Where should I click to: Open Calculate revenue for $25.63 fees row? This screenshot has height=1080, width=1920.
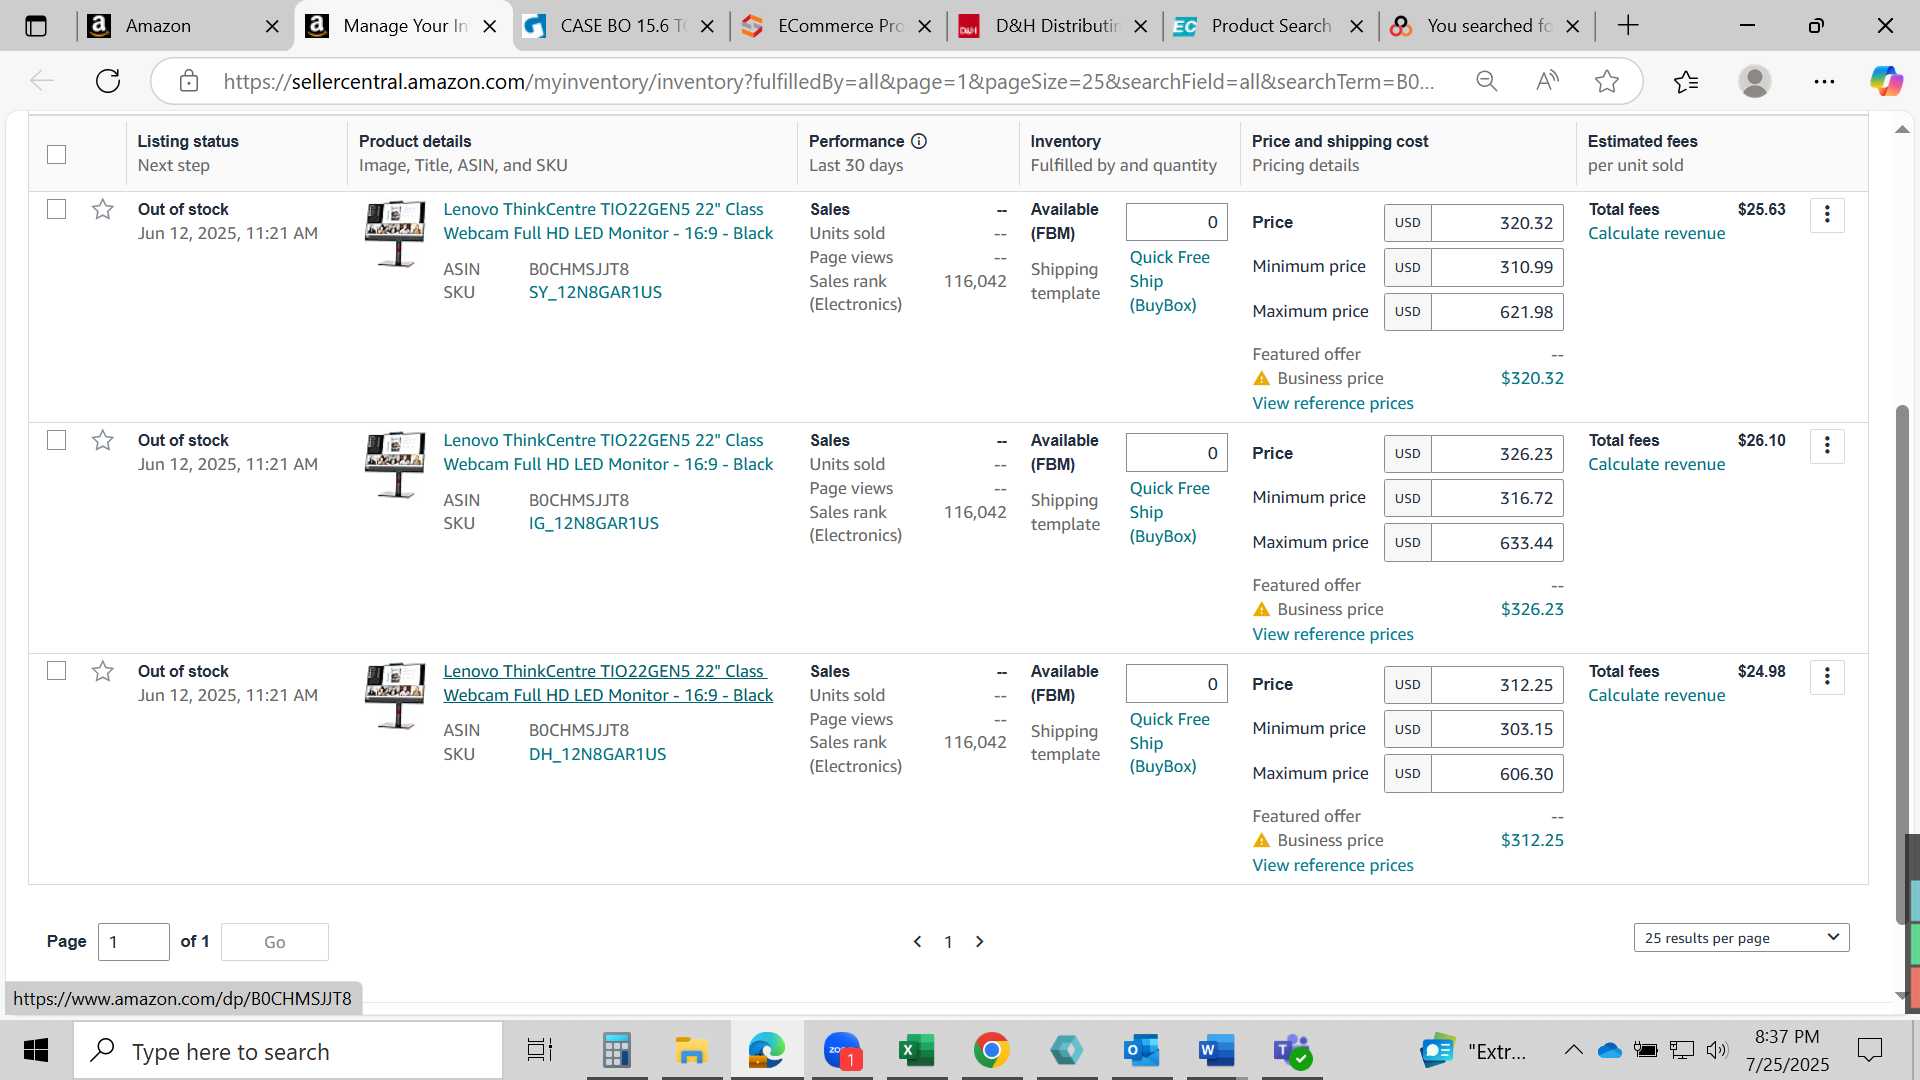pos(1656,233)
